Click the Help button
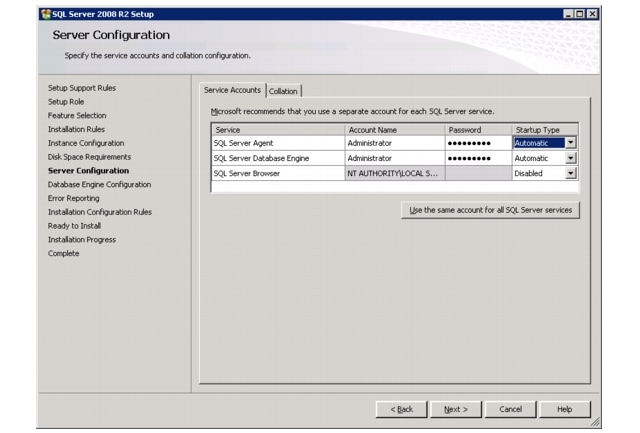 (565, 409)
